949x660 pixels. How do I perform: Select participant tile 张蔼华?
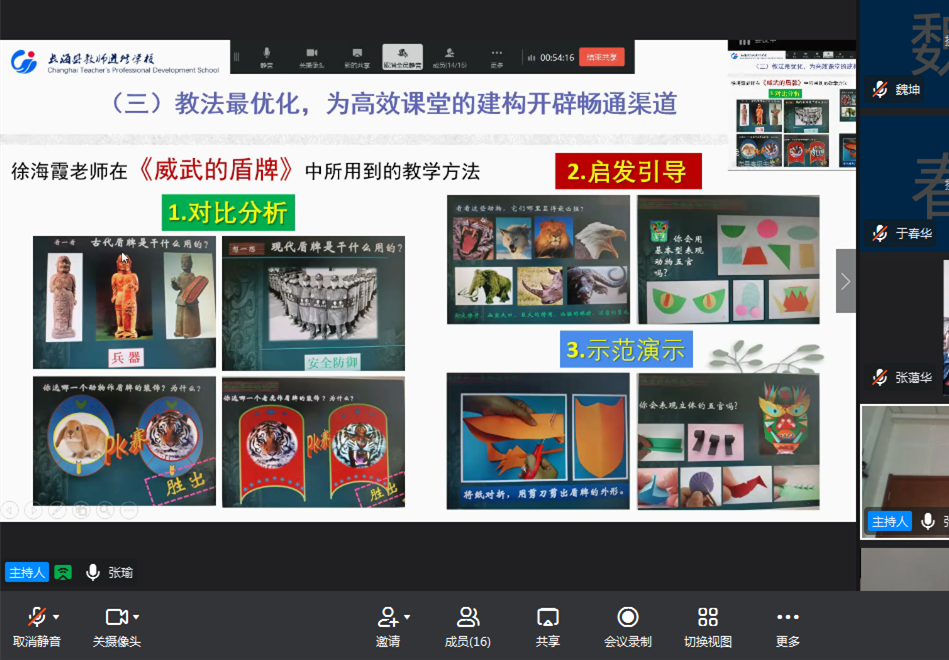[904, 327]
